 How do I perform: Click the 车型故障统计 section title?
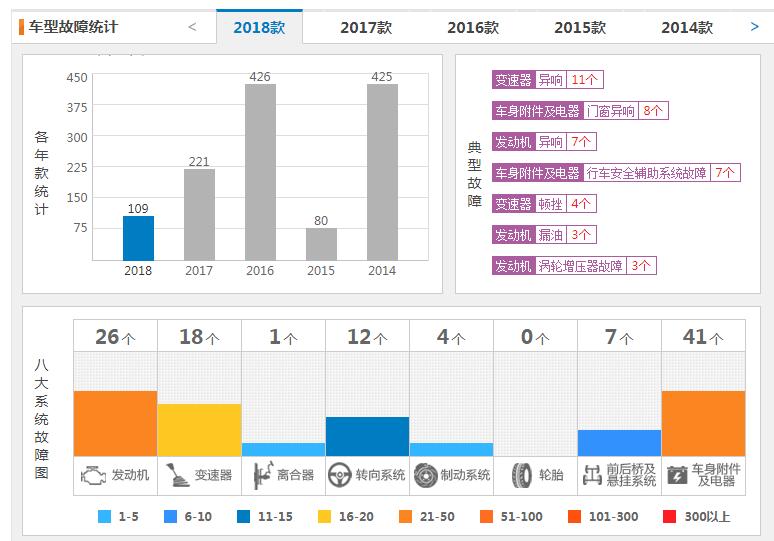click(73, 27)
